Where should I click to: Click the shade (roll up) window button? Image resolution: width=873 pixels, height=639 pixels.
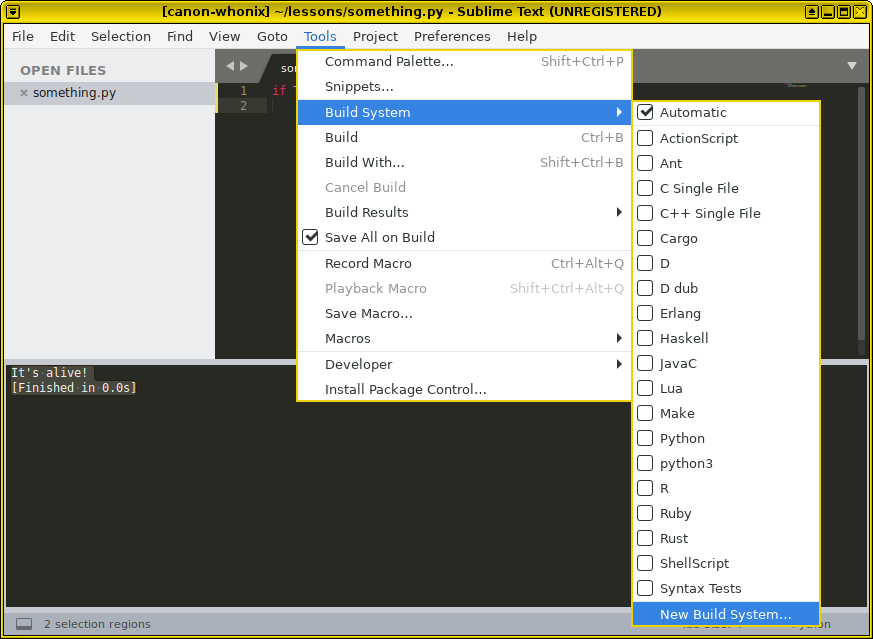tap(813, 12)
